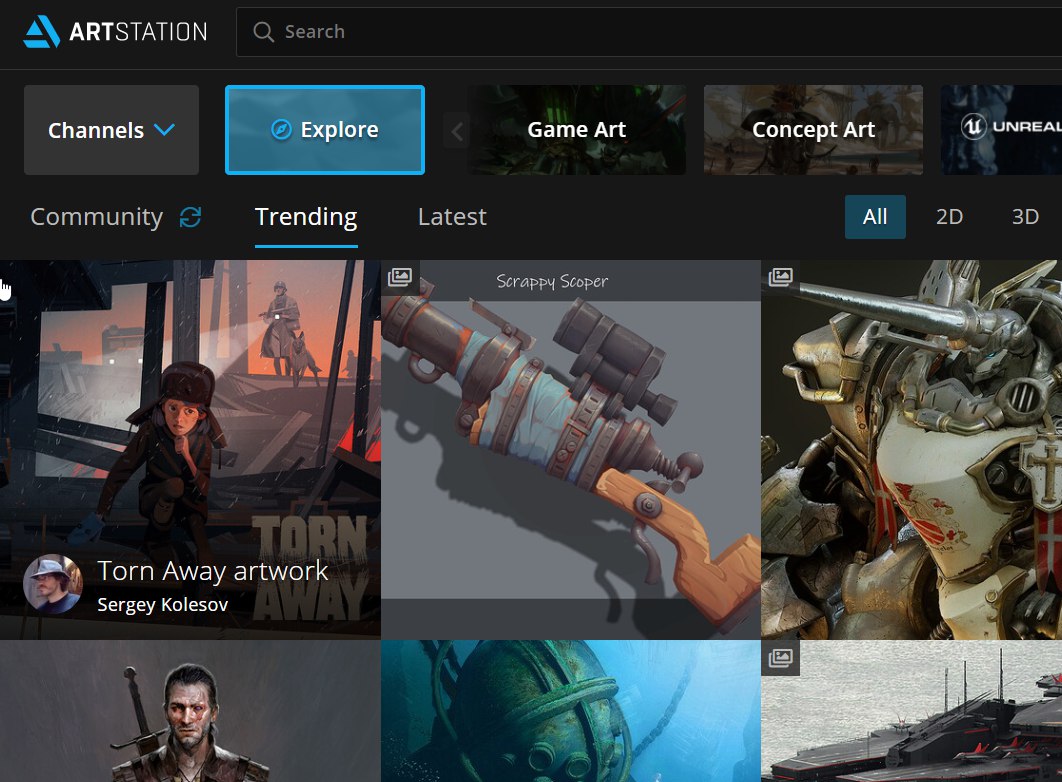Open the Game Art channel
1062x782 pixels.
click(576, 130)
